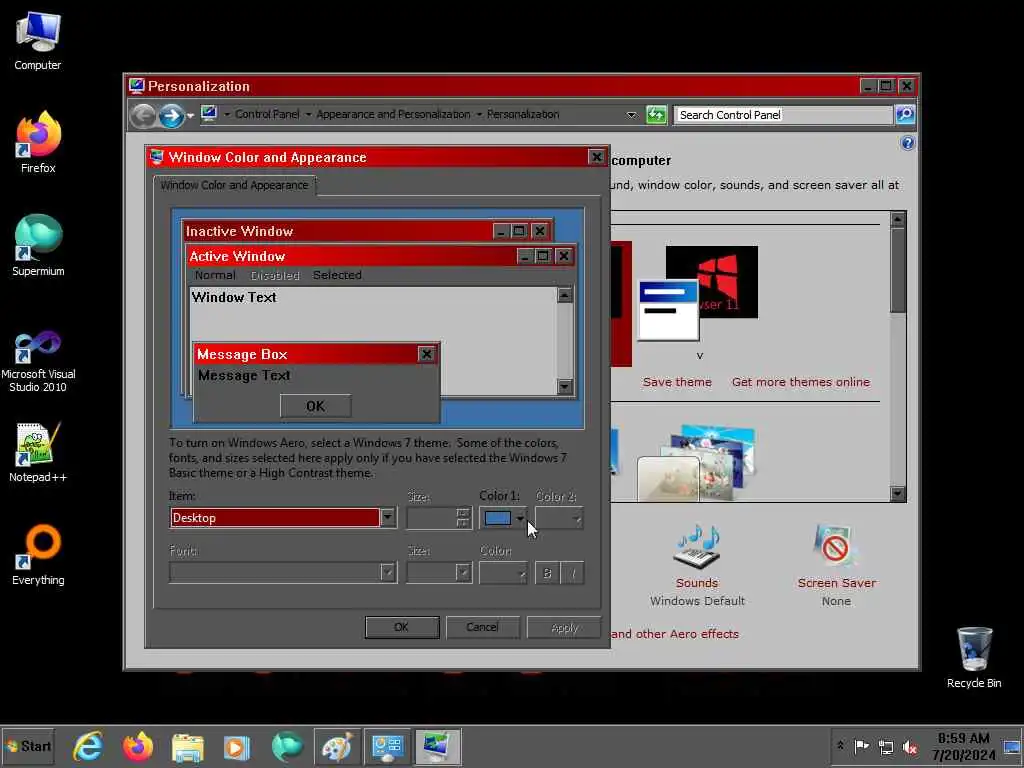Click Personalization breadcrumb item
The height and width of the screenshot is (768, 1024).
pyautogui.click(x=523, y=114)
